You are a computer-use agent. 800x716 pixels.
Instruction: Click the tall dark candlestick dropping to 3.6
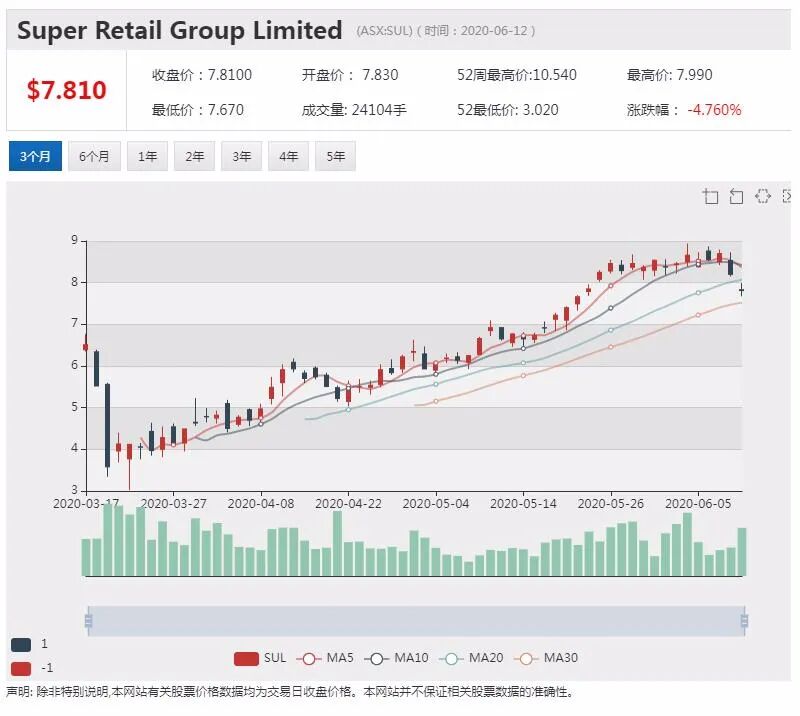[107, 426]
